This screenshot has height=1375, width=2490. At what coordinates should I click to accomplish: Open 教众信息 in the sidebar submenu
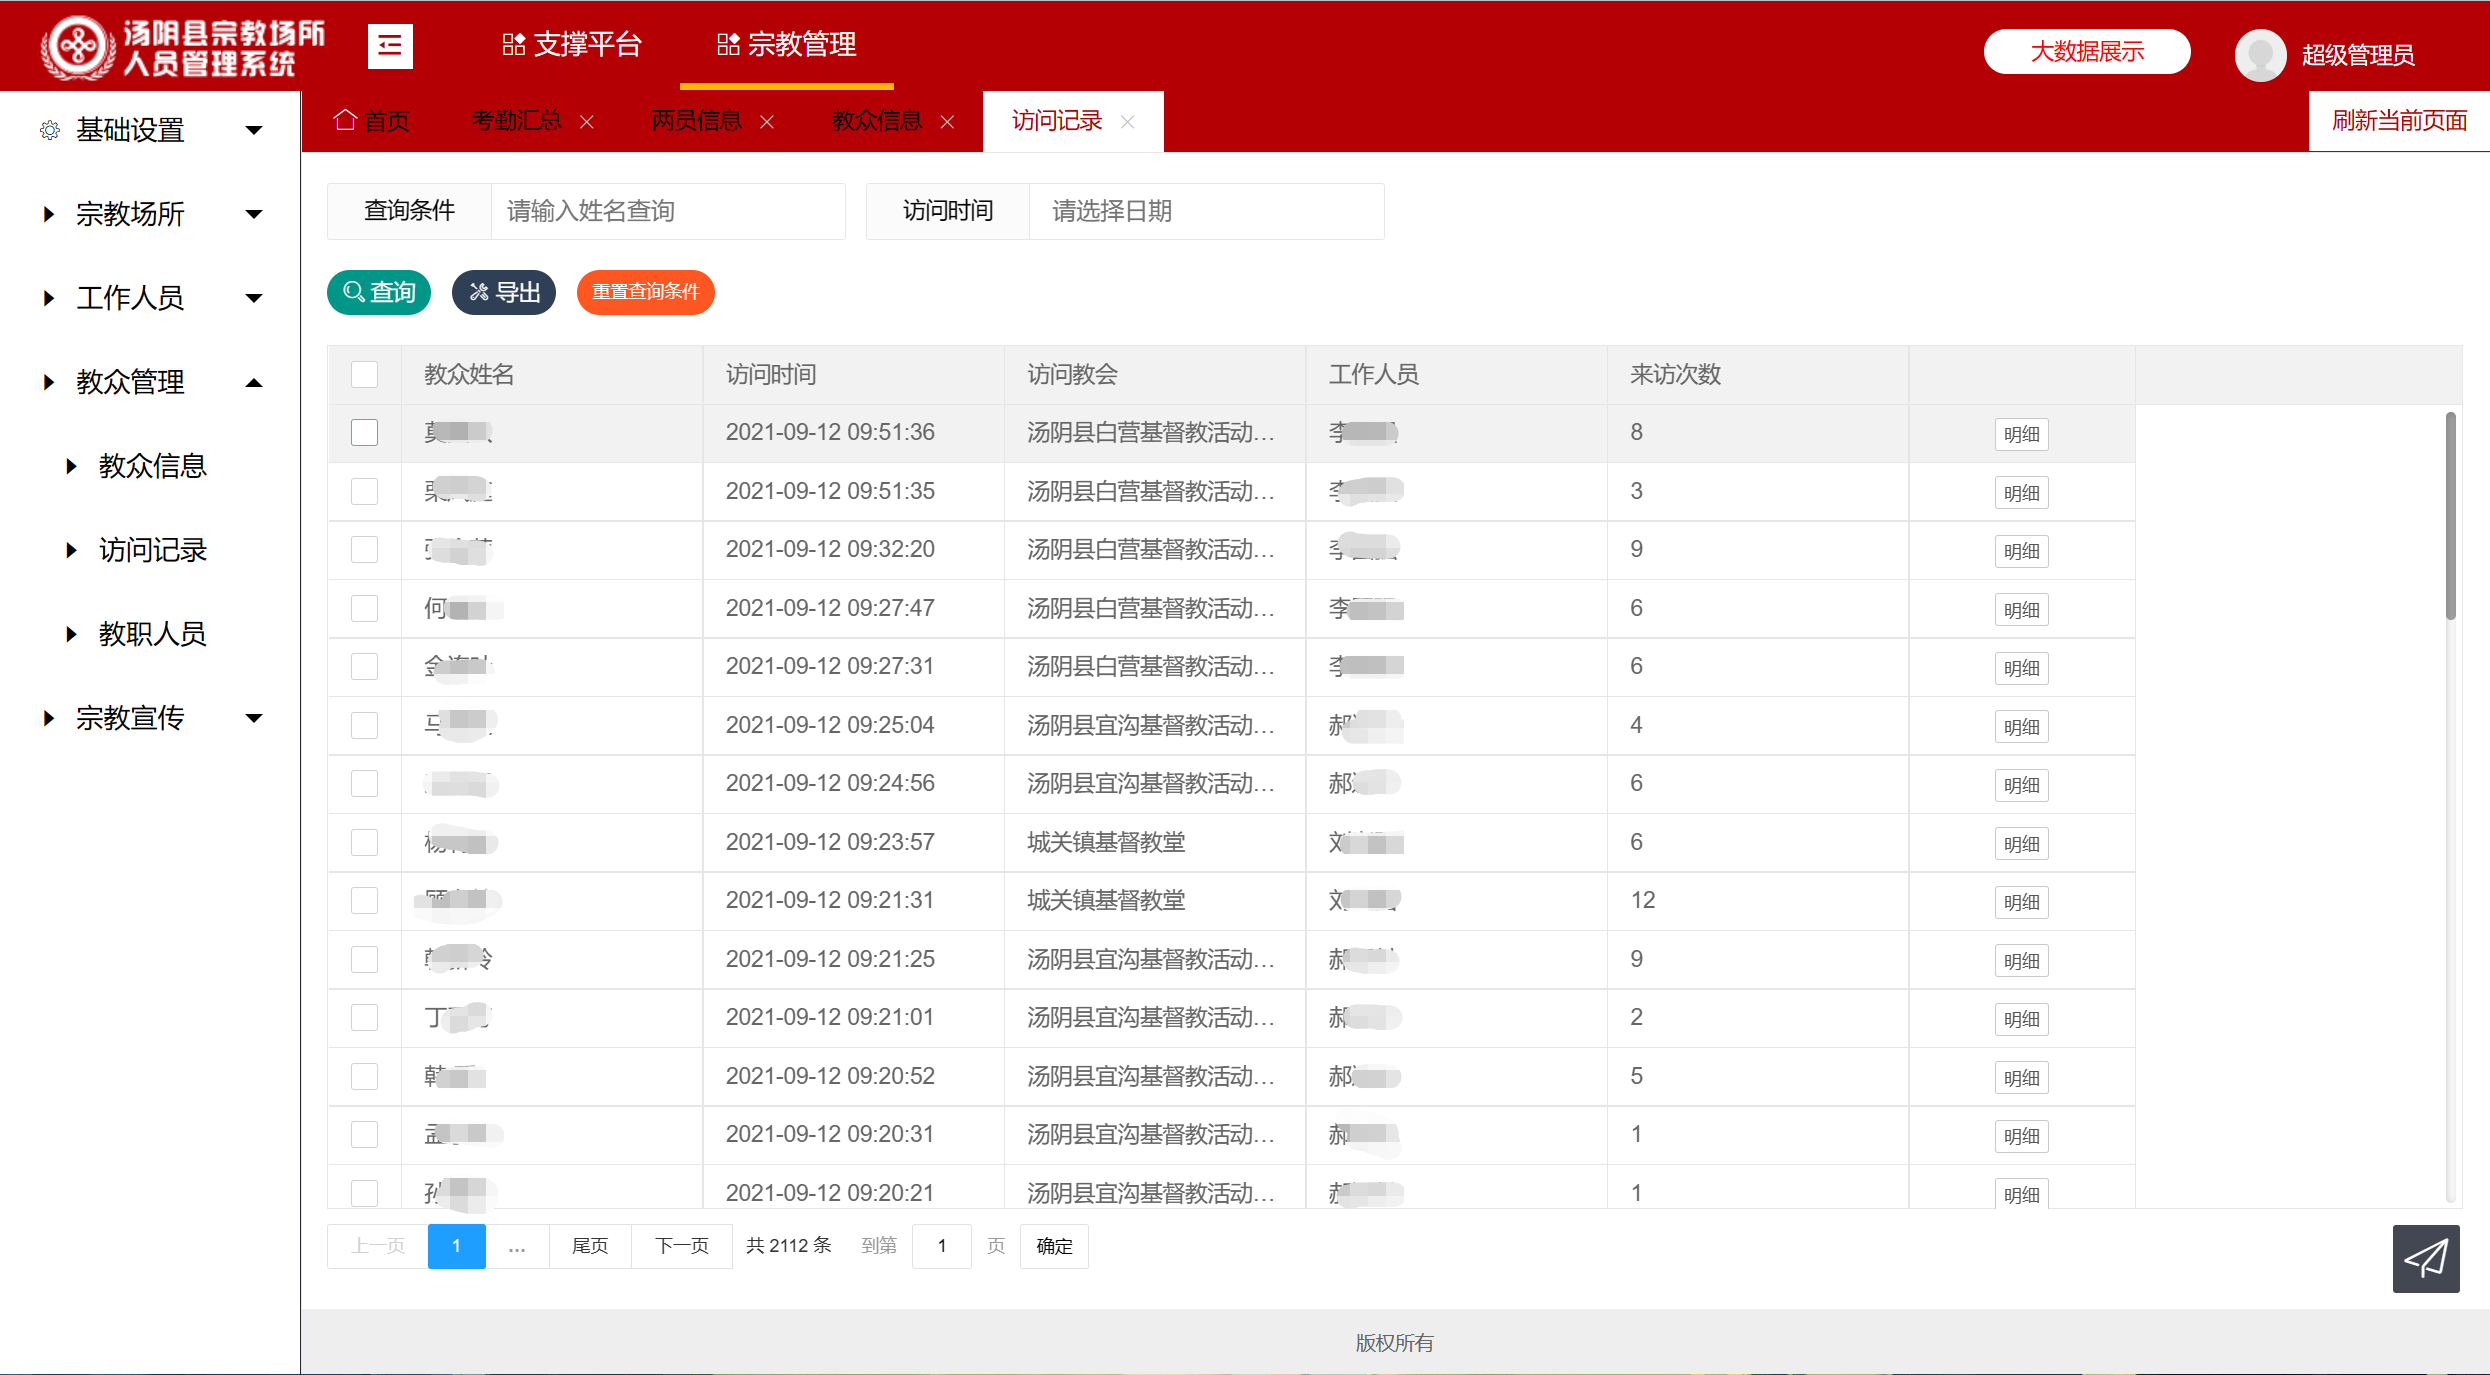pos(152,466)
